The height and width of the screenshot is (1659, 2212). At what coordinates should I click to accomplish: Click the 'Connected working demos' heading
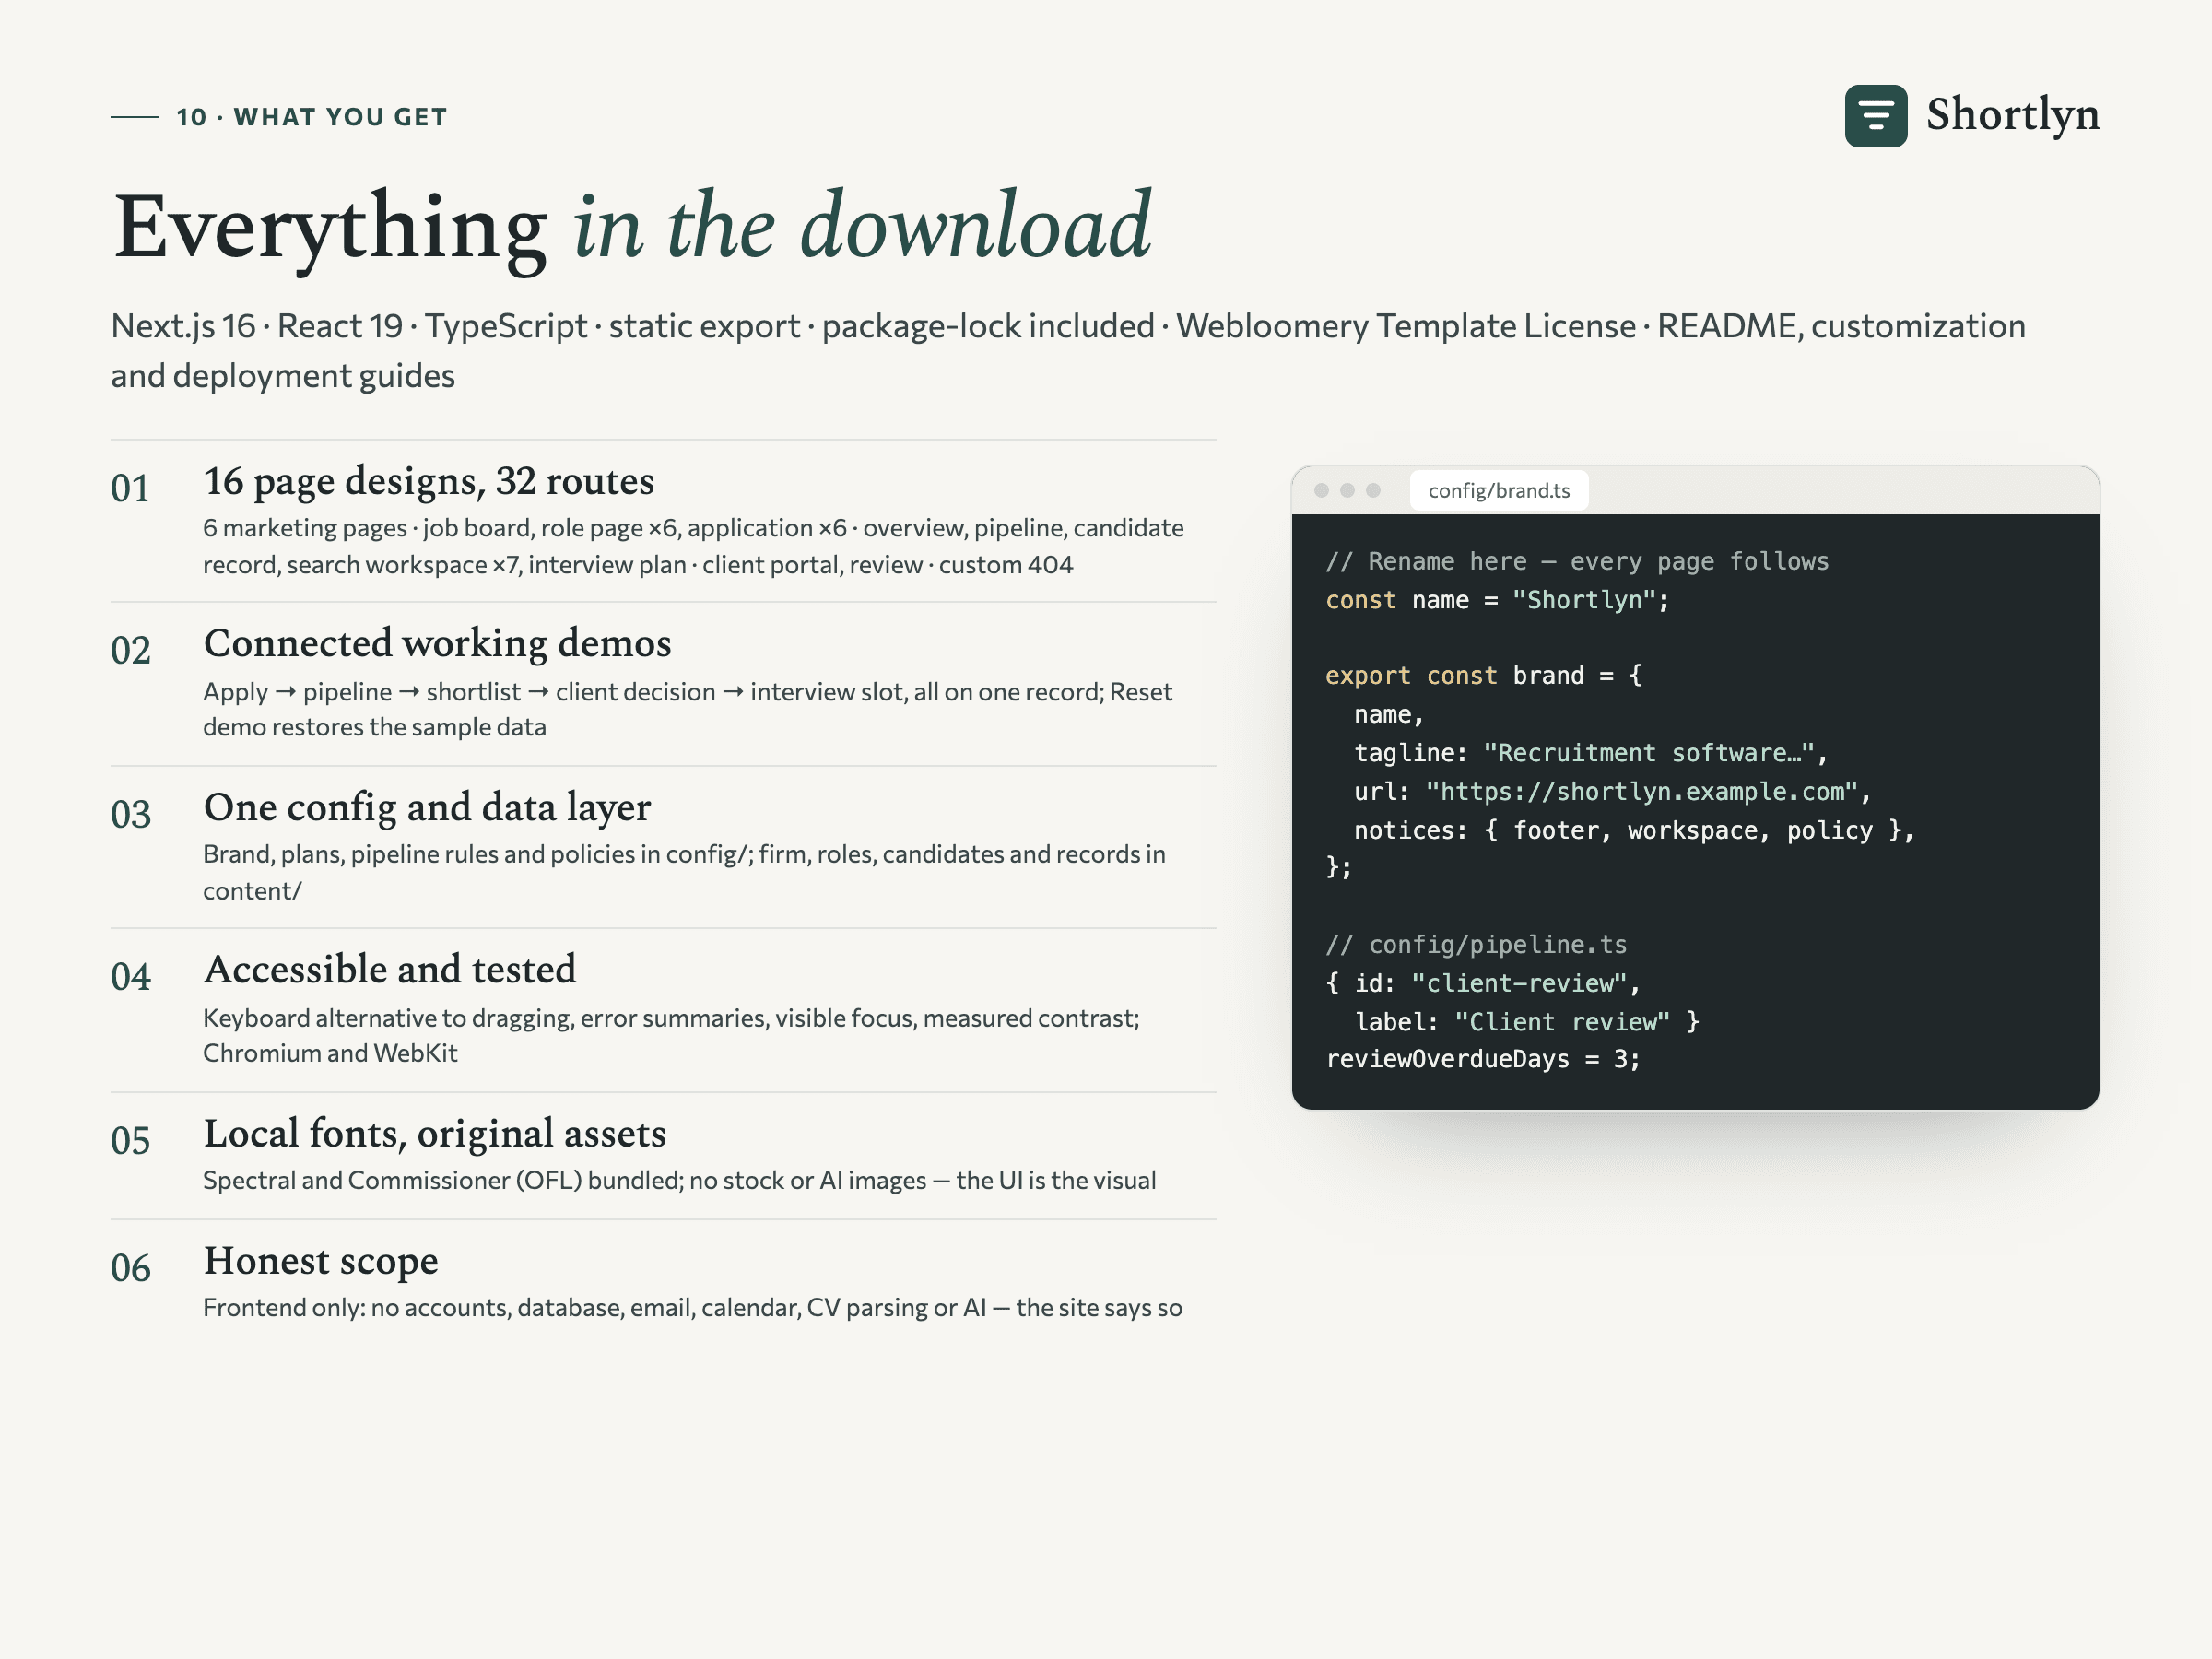click(437, 643)
